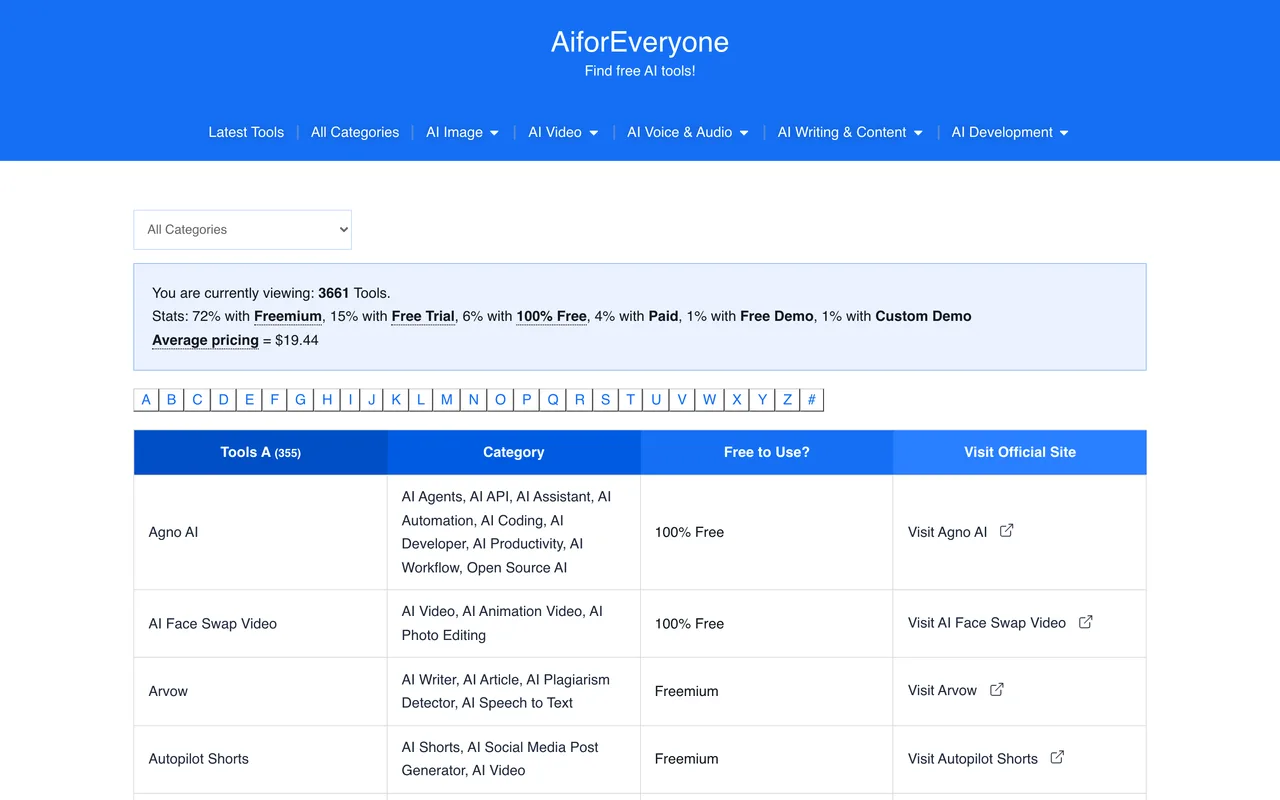Click the external link icon beside Visit Autopilot Shorts

pos(1058,758)
